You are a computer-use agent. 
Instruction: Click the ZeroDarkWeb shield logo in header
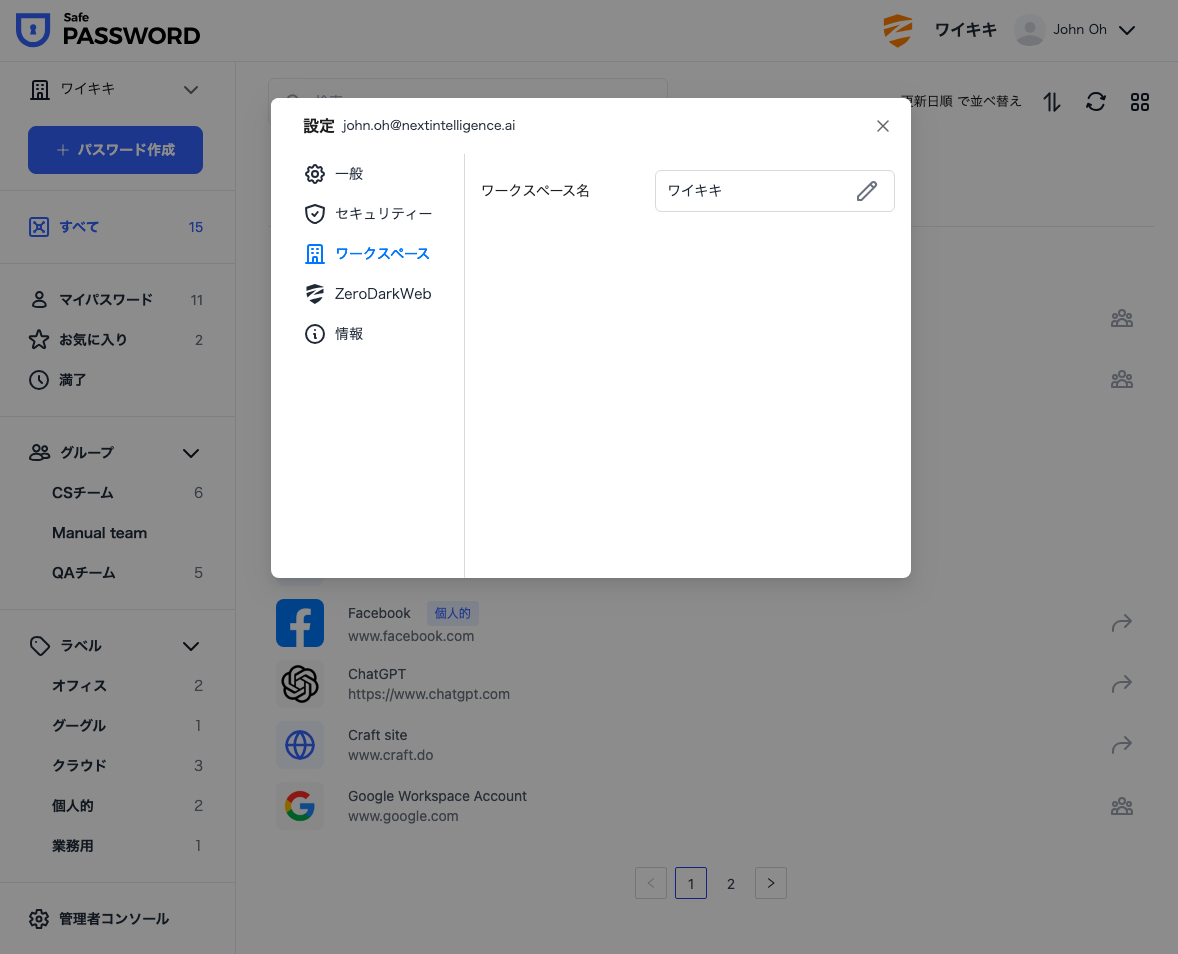pos(897,30)
